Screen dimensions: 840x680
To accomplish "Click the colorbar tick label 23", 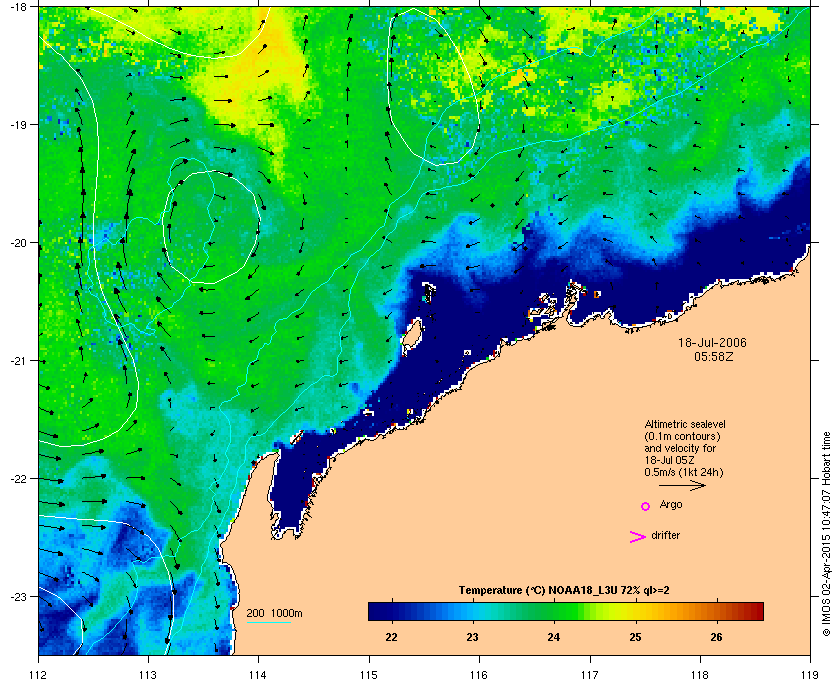I will pos(472,637).
